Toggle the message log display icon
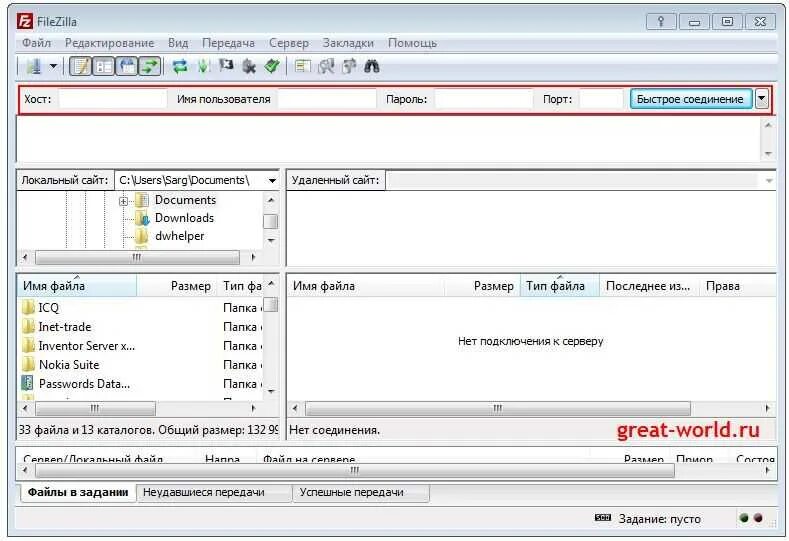The image size is (789, 541). pos(81,66)
